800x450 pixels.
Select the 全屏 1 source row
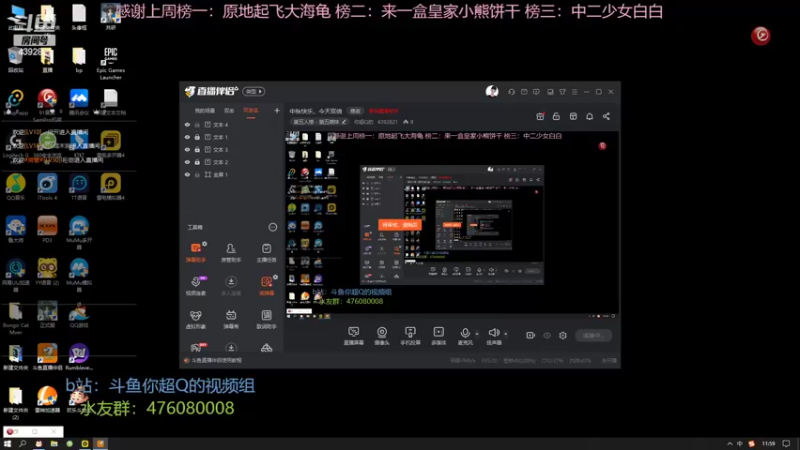coord(233,174)
